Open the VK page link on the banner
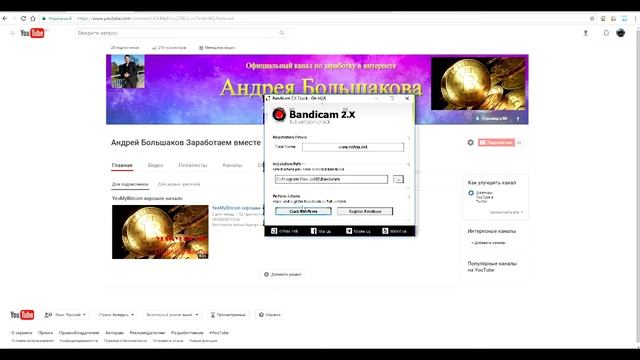Screen dimensions: 640x360 (x=491, y=118)
